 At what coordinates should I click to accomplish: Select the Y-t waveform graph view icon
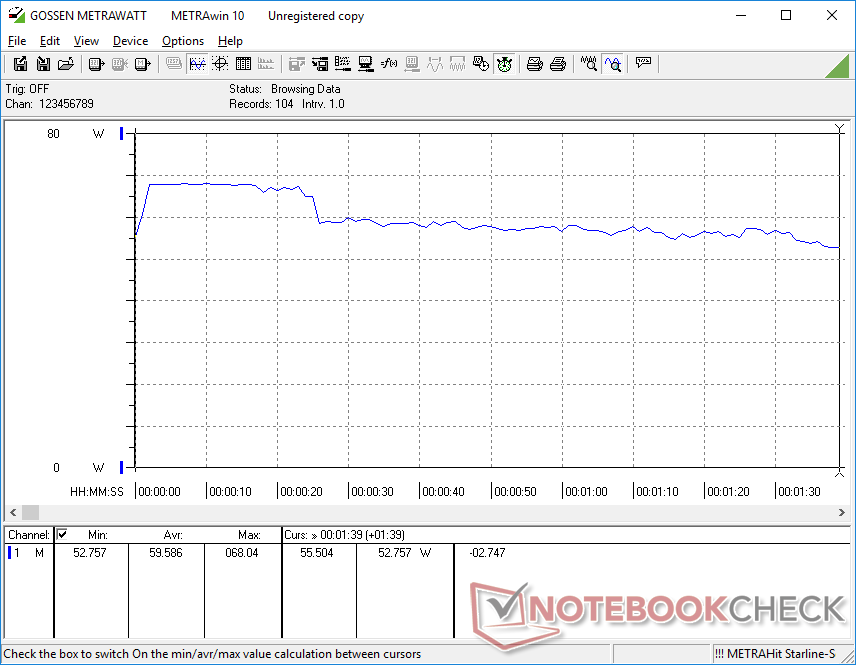(x=197, y=64)
